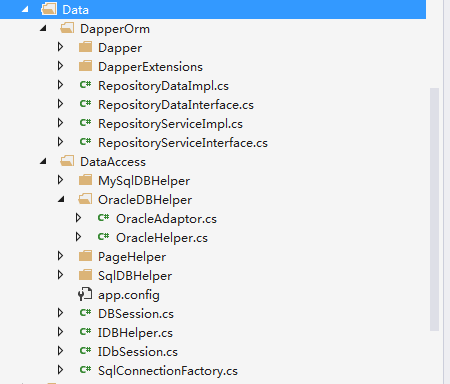Click the open folder icon of OracleDBHelper

(85, 199)
